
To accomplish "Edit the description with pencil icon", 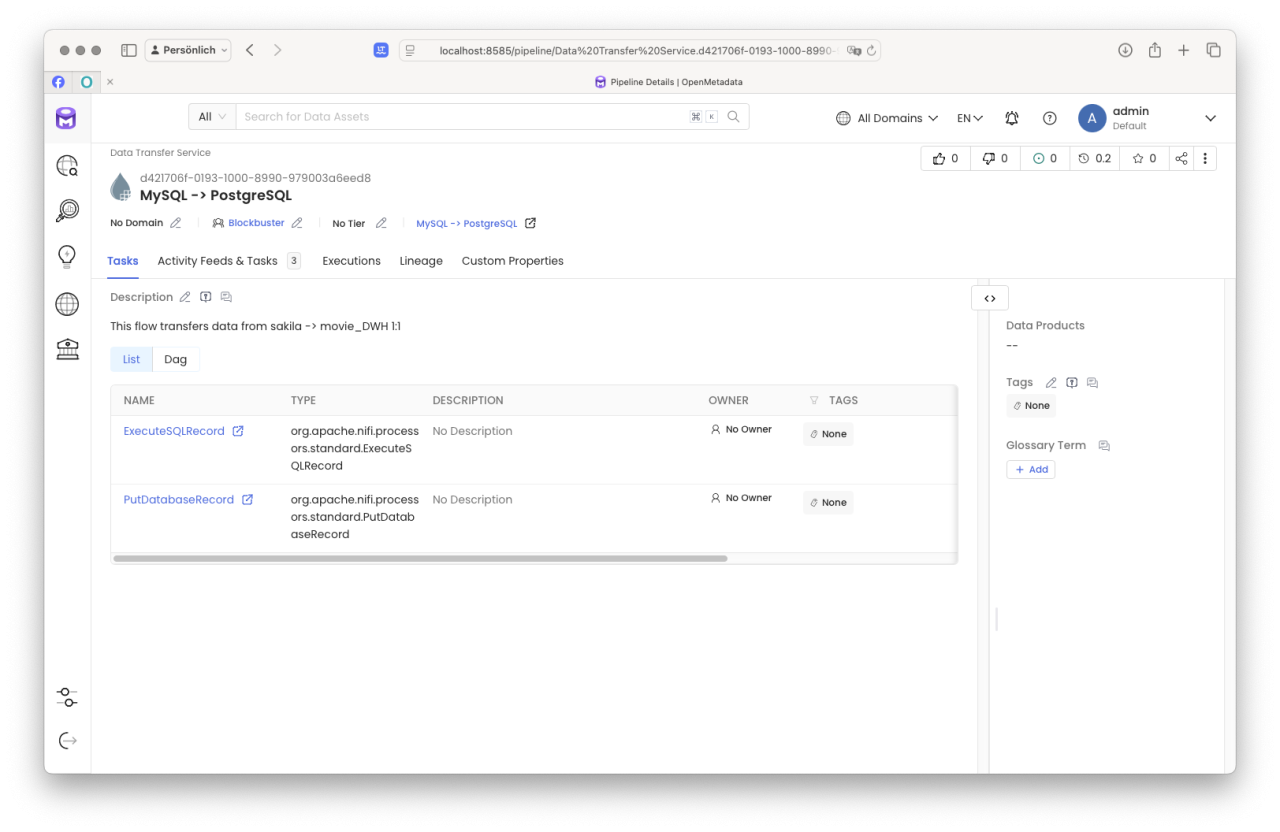I will pos(185,297).
